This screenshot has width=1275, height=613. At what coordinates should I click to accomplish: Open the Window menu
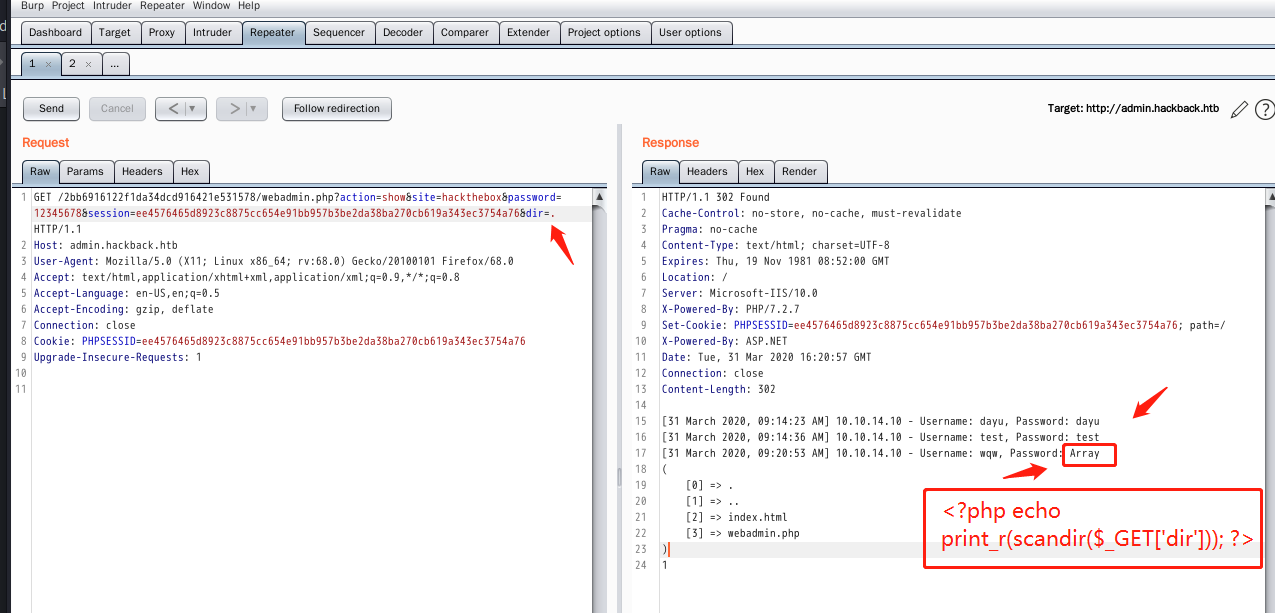pos(212,6)
